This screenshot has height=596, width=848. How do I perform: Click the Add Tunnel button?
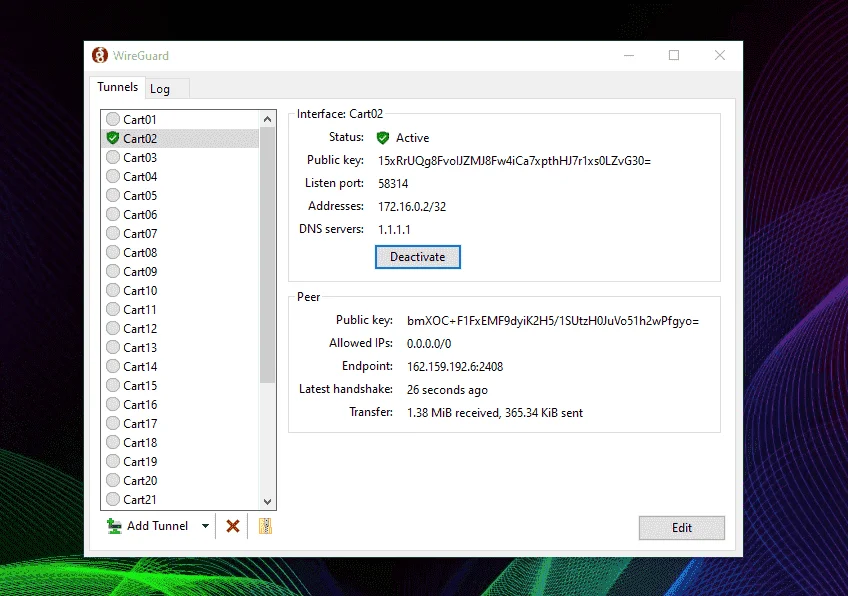(148, 526)
